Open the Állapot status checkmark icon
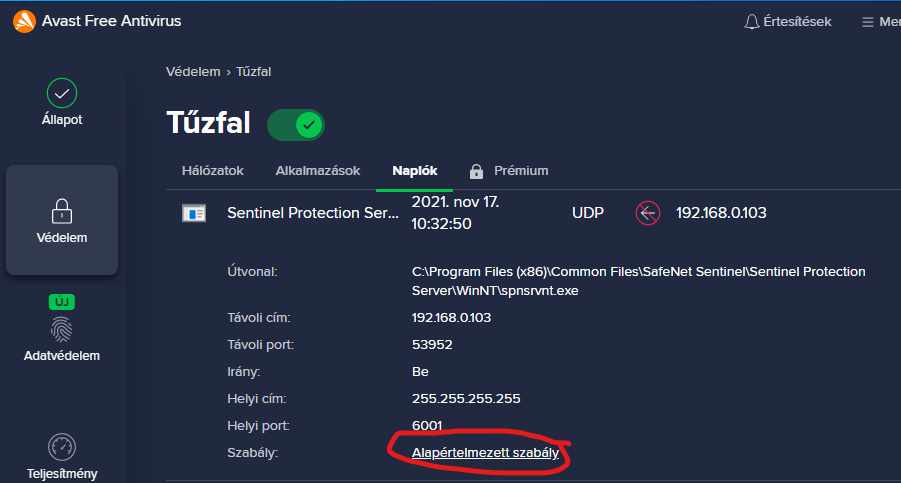 click(62, 93)
